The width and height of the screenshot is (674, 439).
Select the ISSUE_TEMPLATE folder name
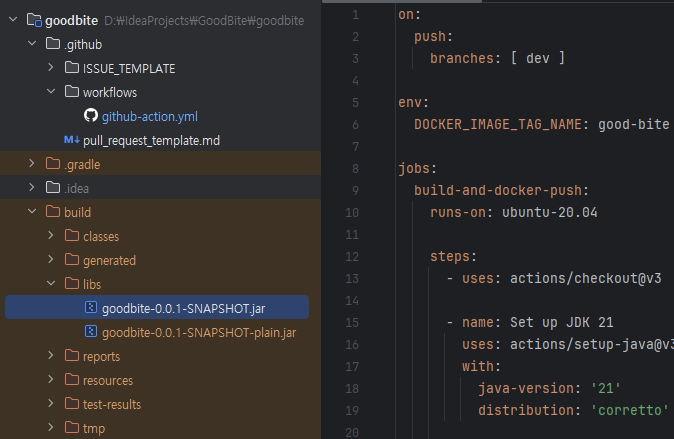coord(129,68)
